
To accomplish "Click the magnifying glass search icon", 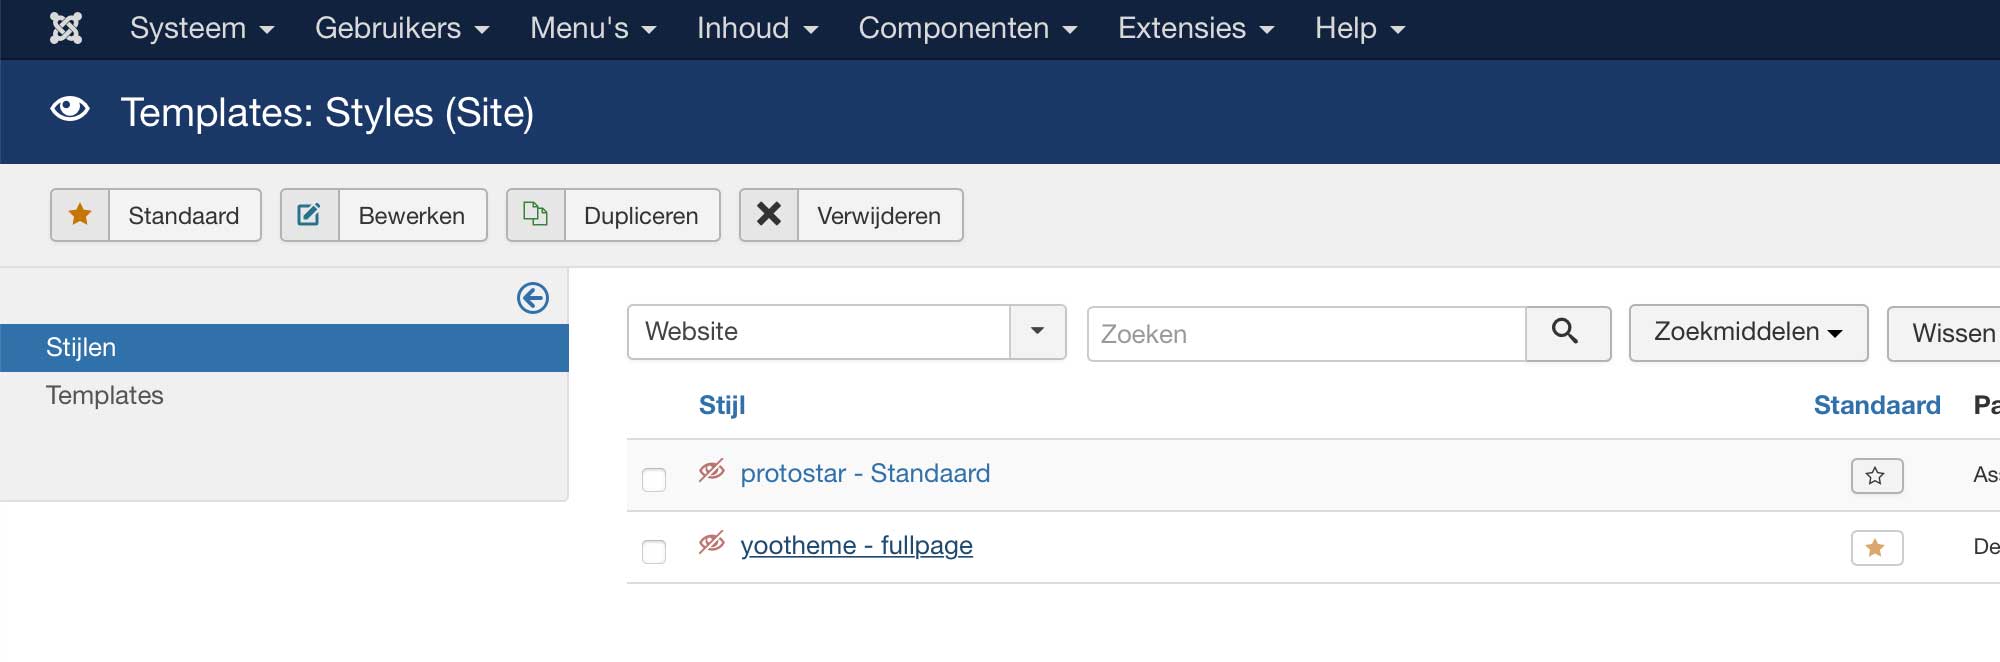I will click(1566, 332).
